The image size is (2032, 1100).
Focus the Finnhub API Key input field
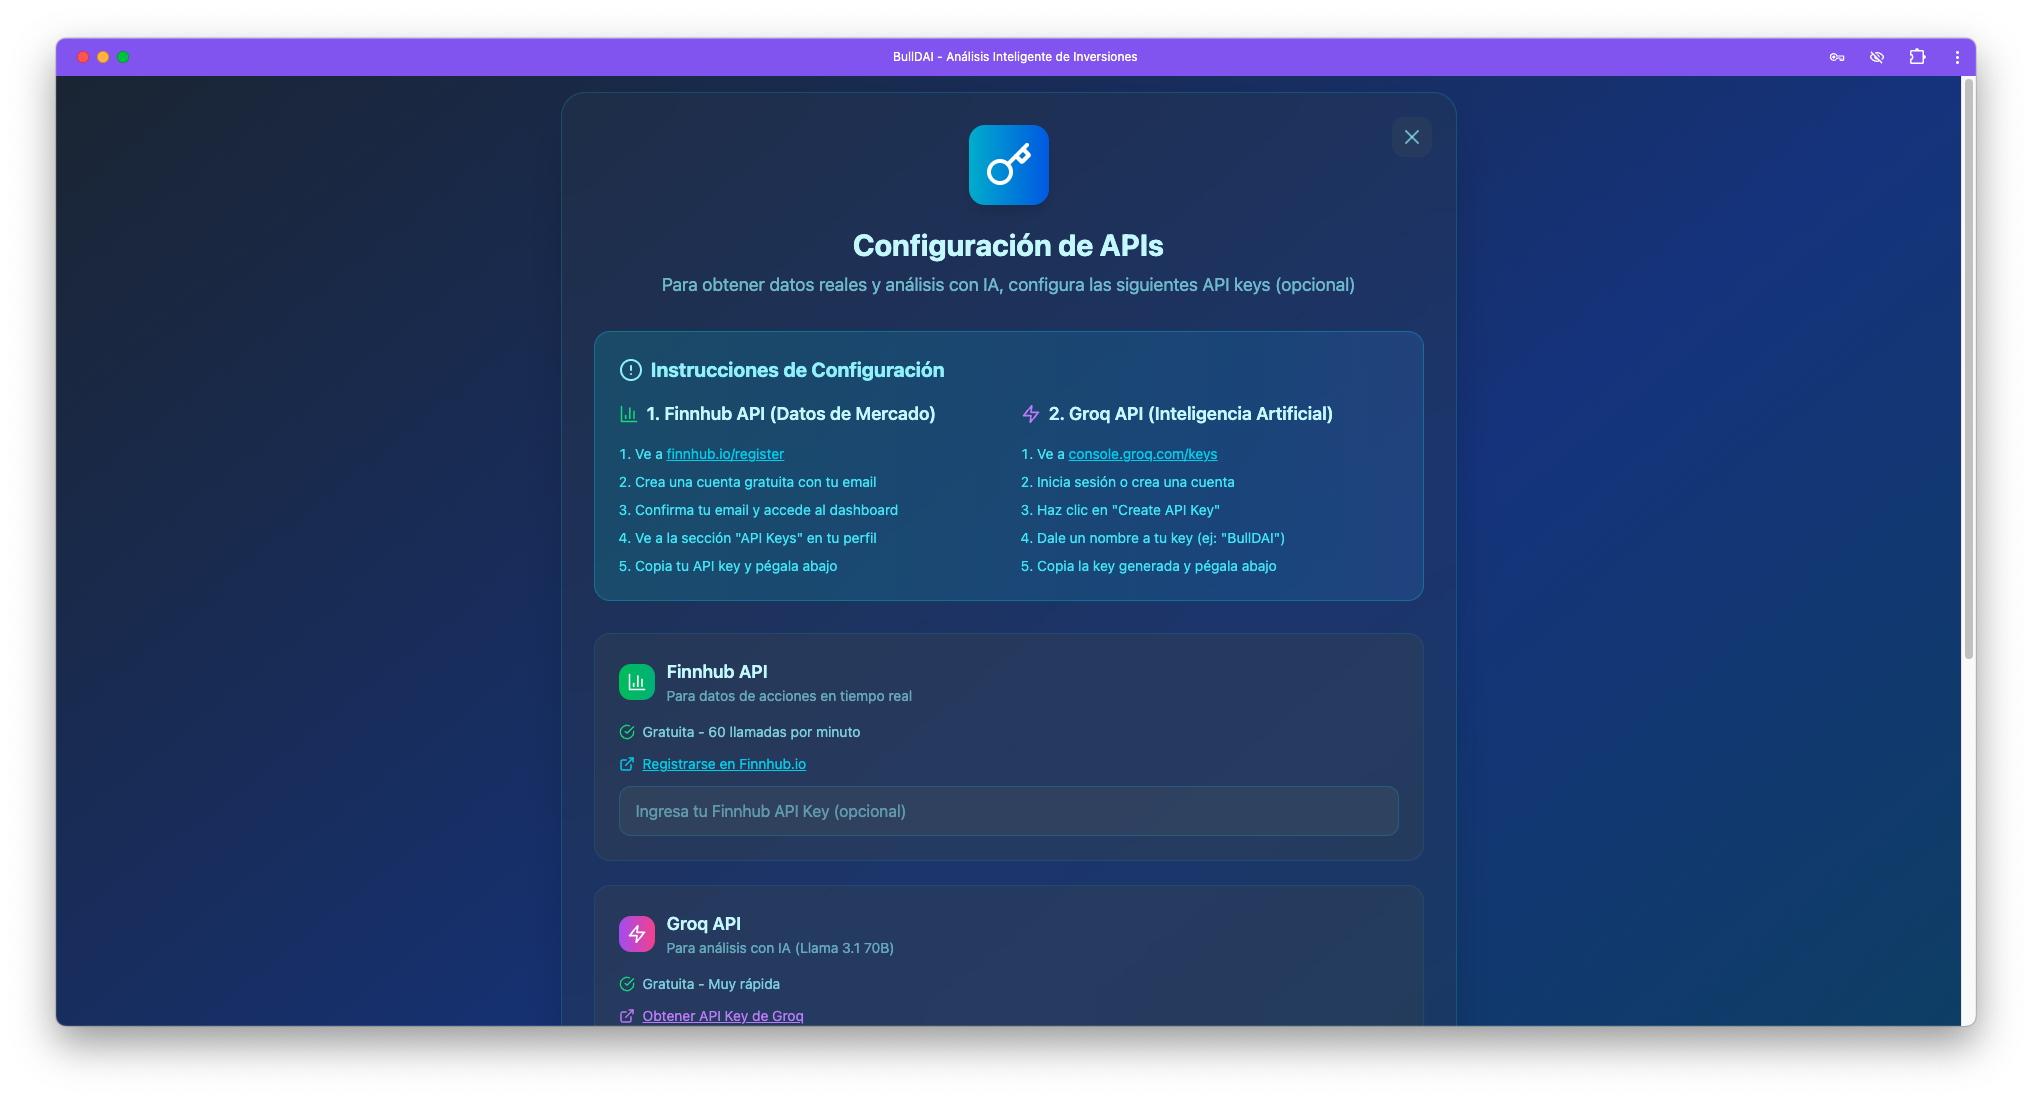pos(1008,811)
